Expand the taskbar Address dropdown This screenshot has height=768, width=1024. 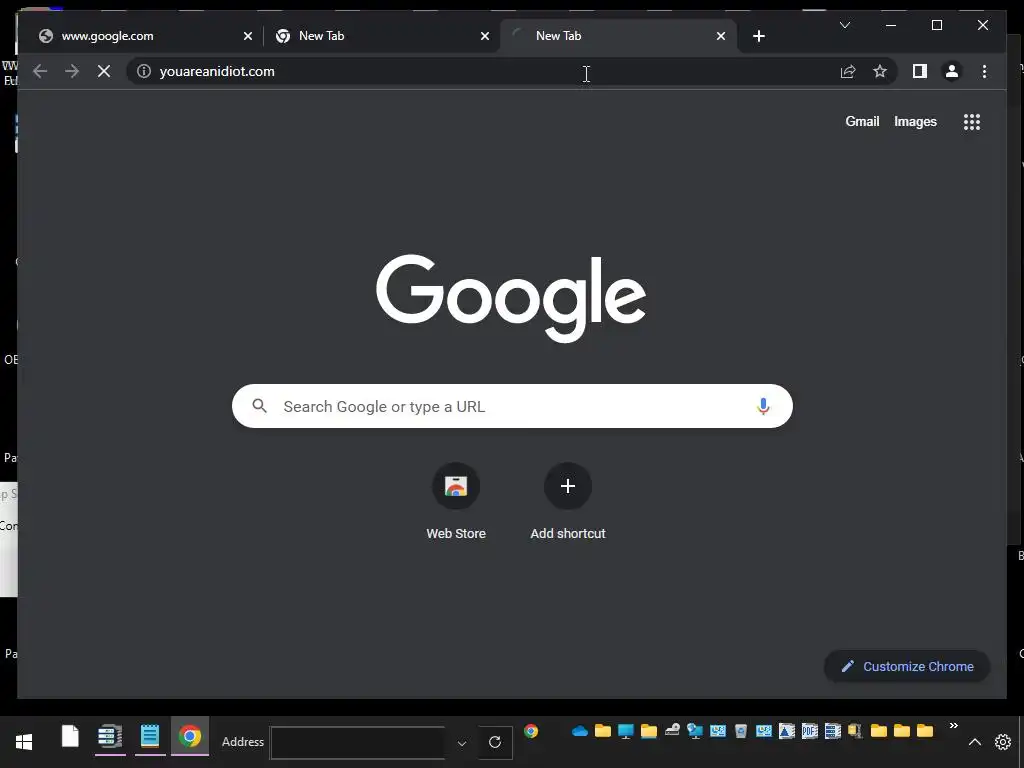click(x=462, y=743)
